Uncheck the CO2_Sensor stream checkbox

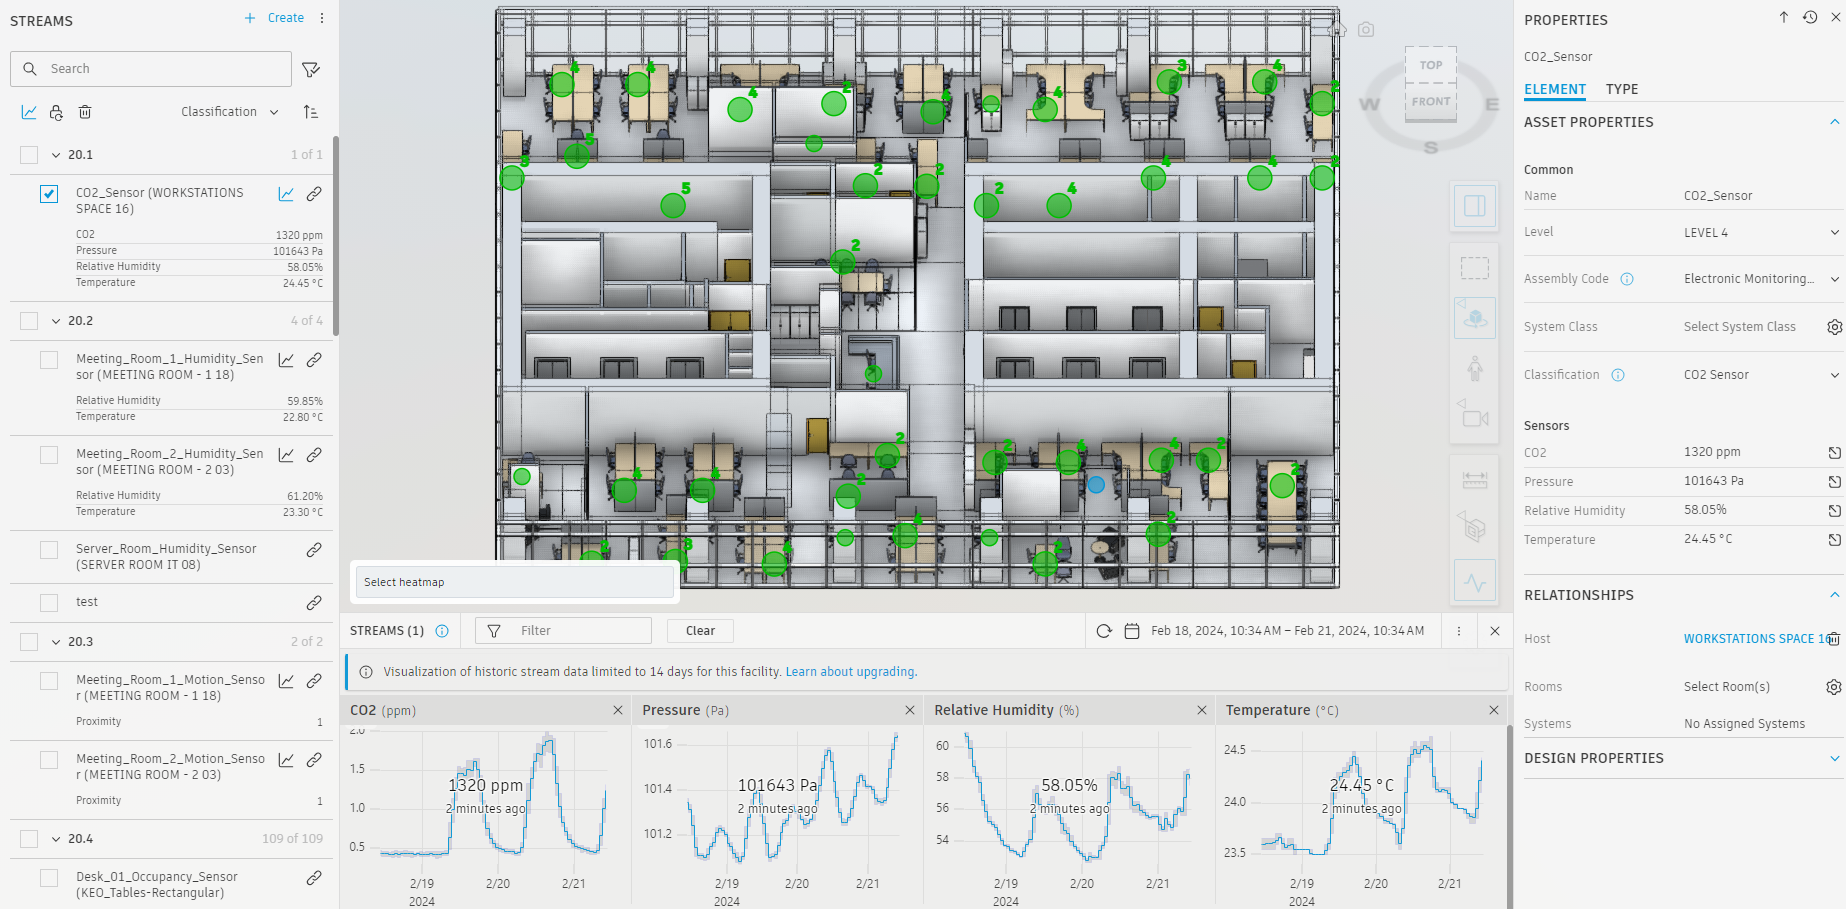click(49, 194)
